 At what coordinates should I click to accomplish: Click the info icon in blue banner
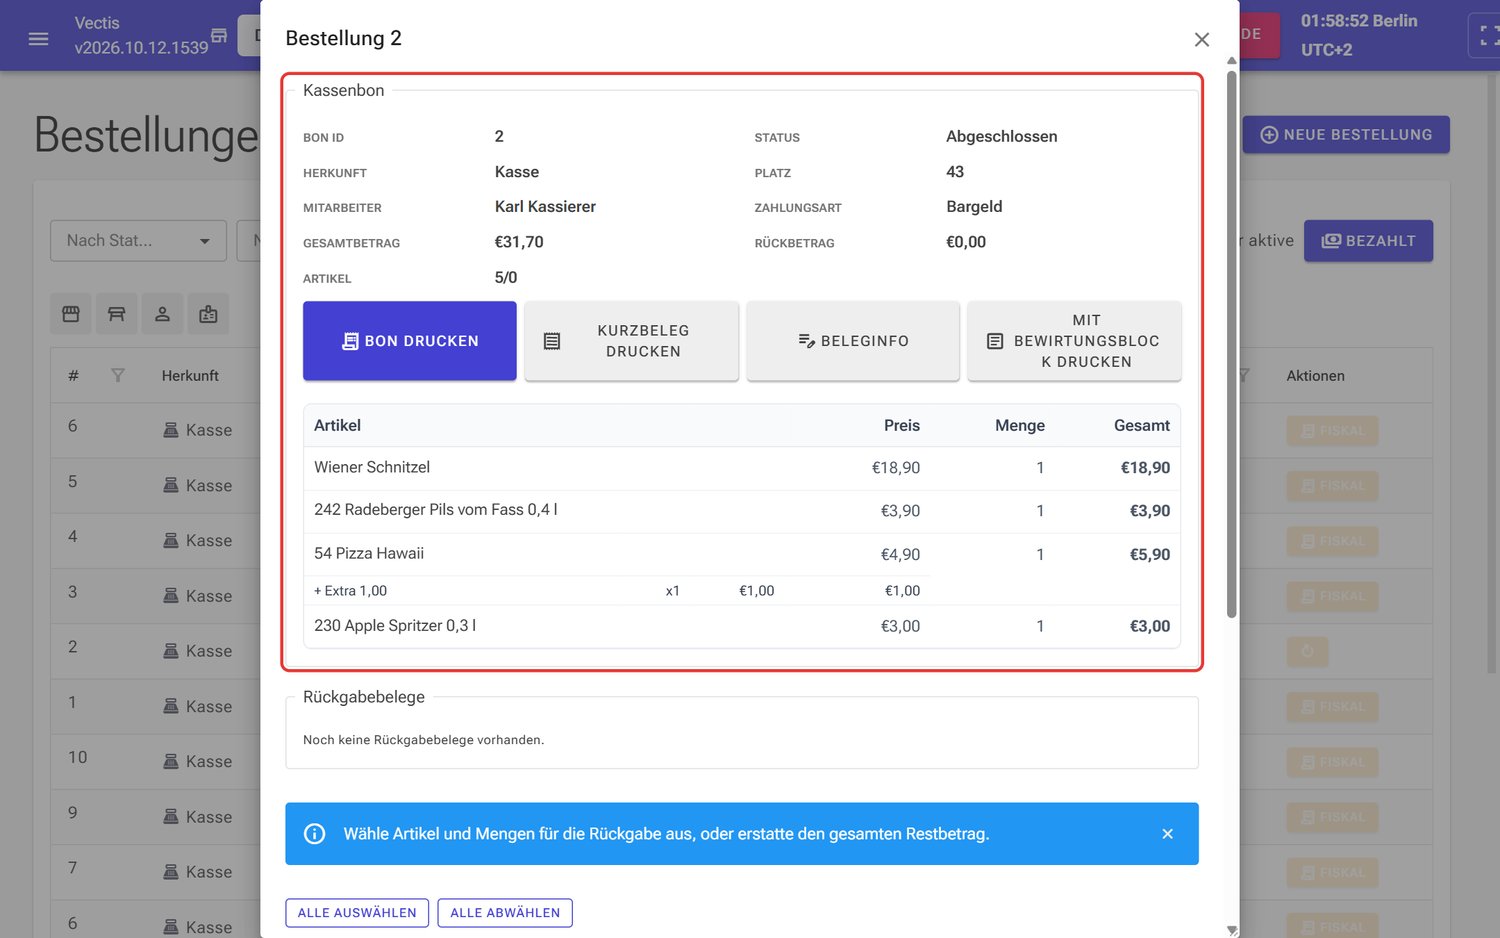point(314,834)
